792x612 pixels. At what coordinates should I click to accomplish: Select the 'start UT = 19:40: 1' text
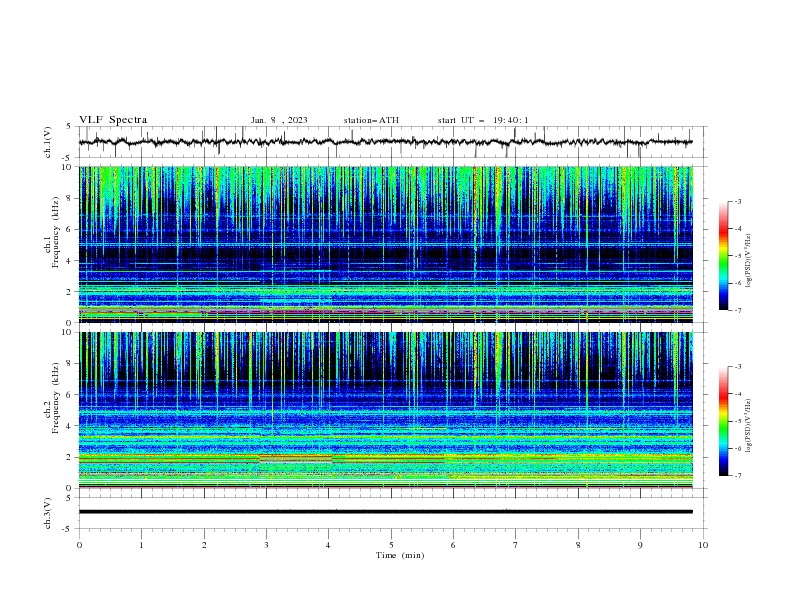click(483, 120)
